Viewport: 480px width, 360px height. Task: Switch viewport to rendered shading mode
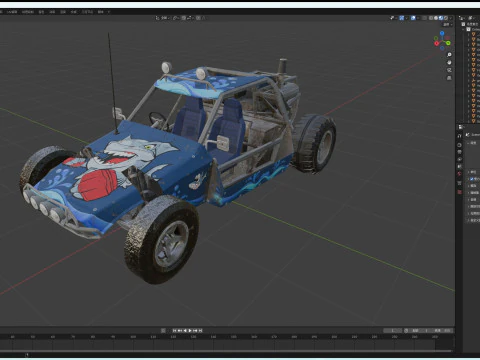click(446, 18)
